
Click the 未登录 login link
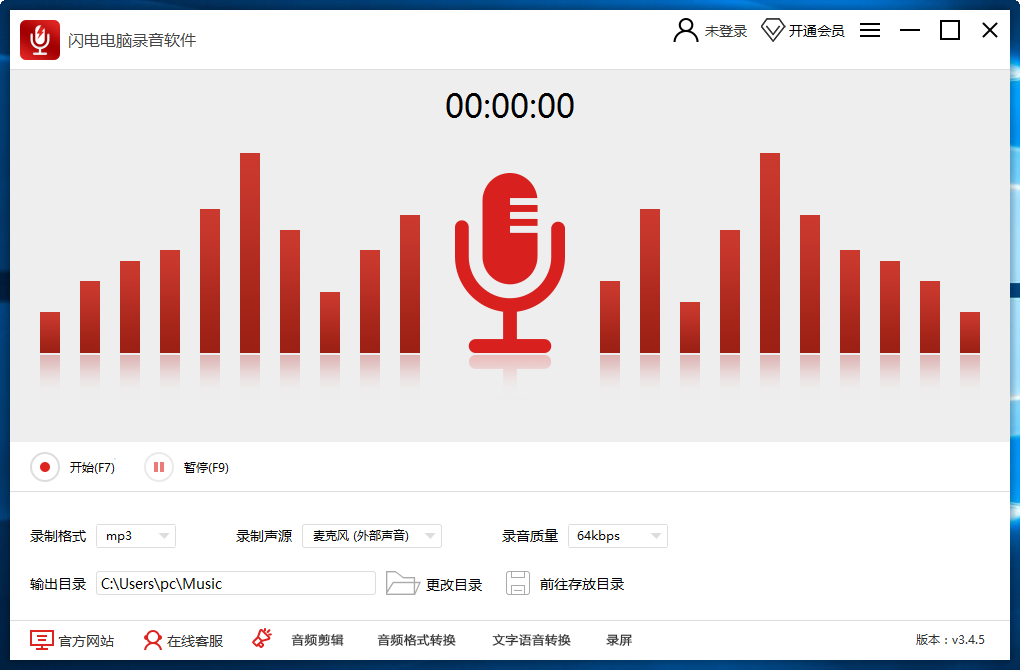[726, 30]
